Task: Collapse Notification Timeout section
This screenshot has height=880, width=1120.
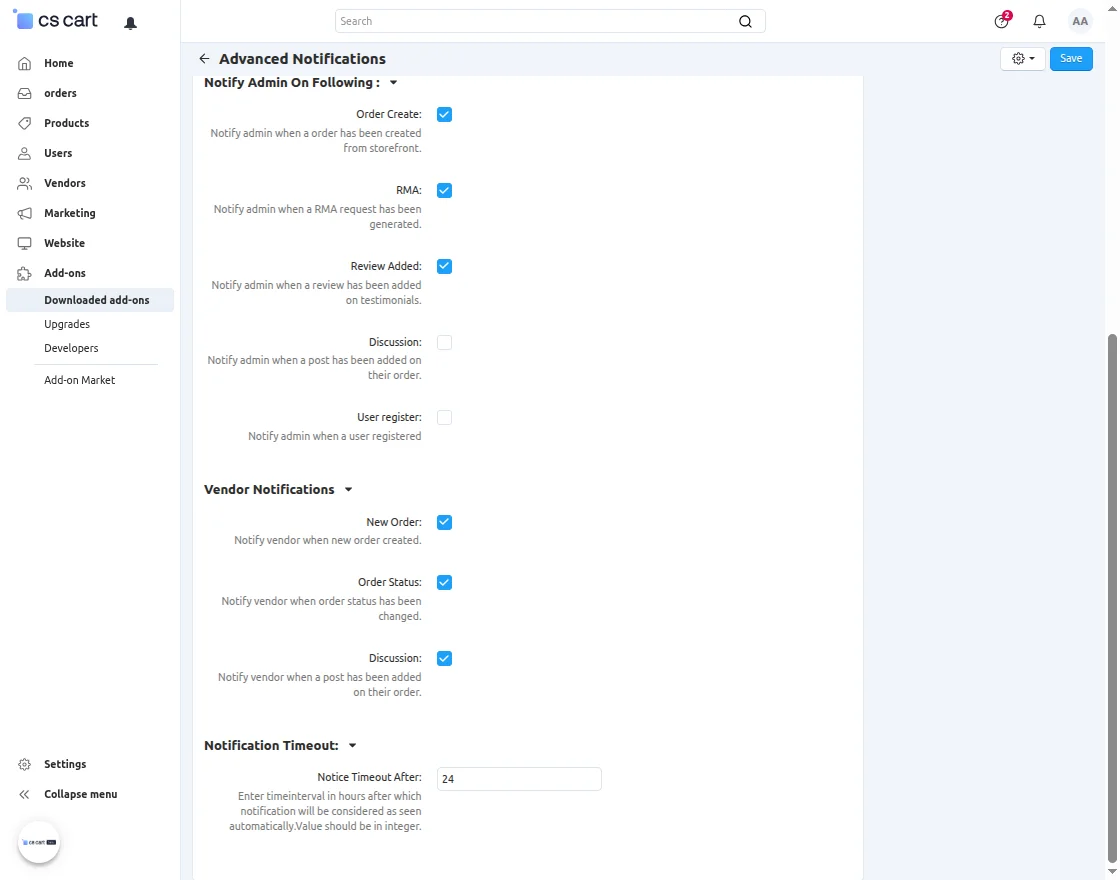Action: pyautogui.click(x=352, y=746)
